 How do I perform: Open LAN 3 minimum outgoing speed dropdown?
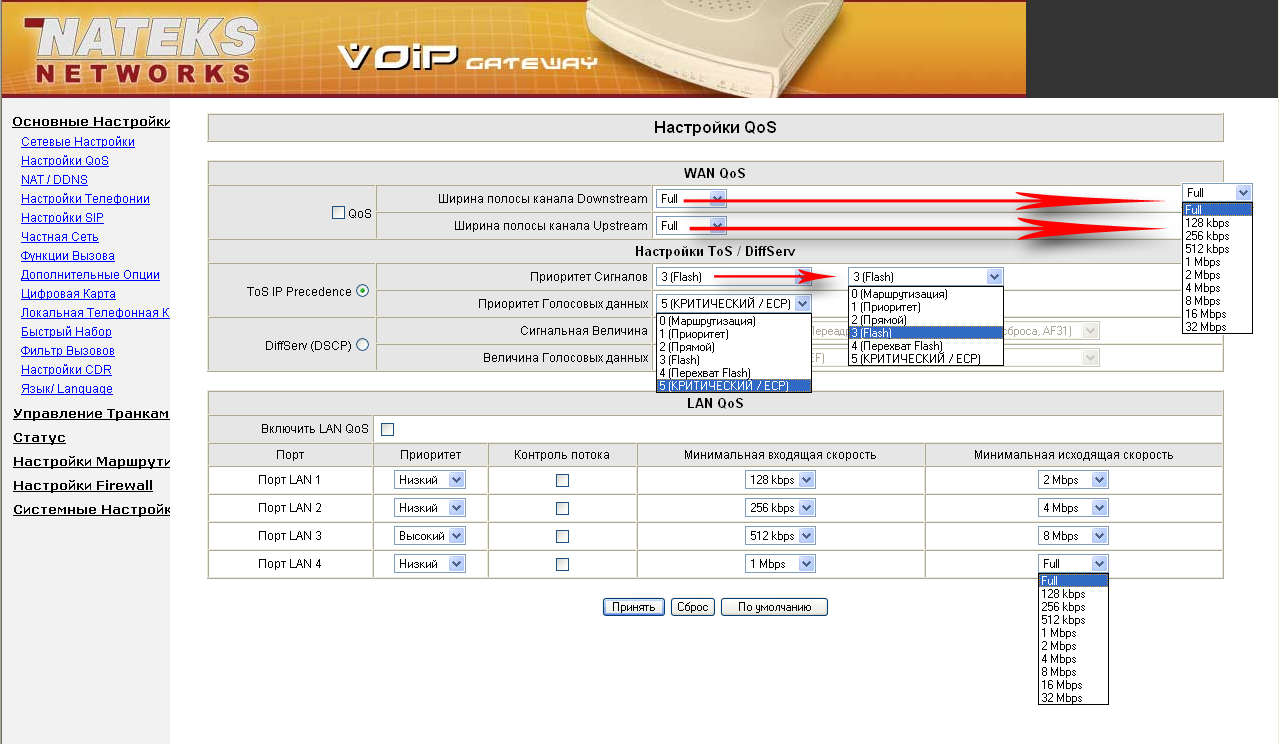1074,536
